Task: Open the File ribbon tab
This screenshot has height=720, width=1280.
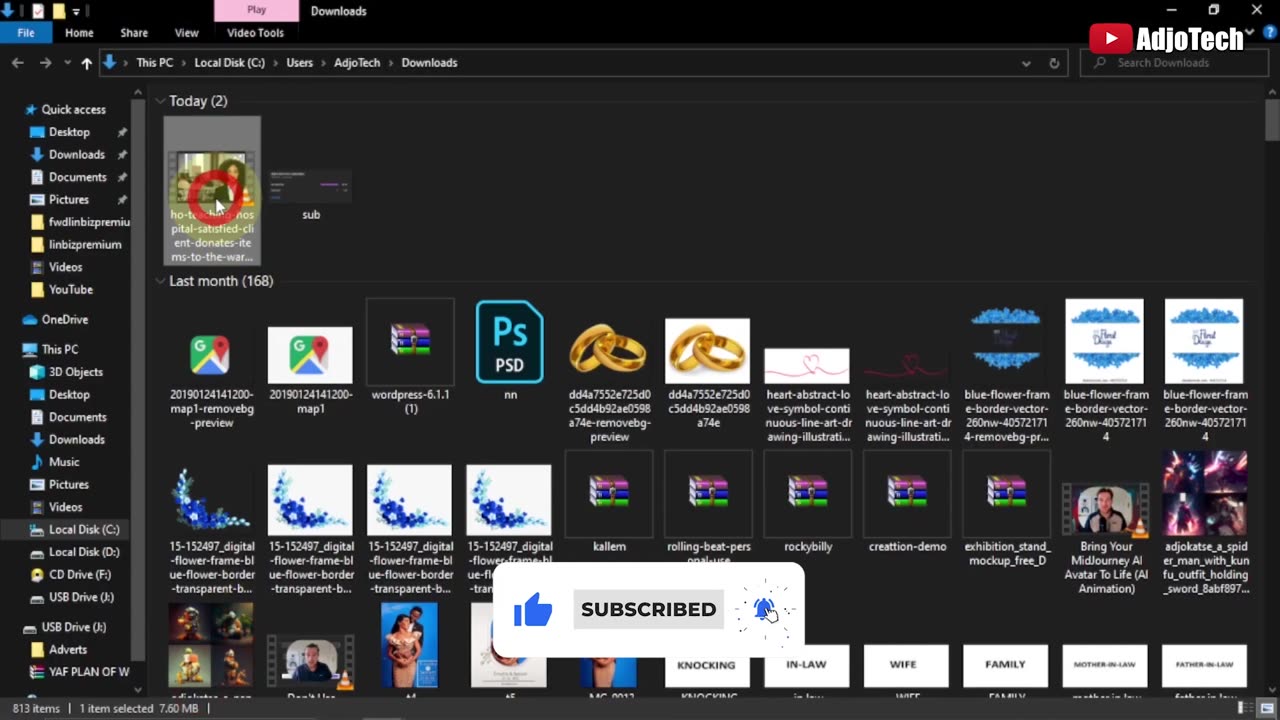Action: (x=26, y=33)
